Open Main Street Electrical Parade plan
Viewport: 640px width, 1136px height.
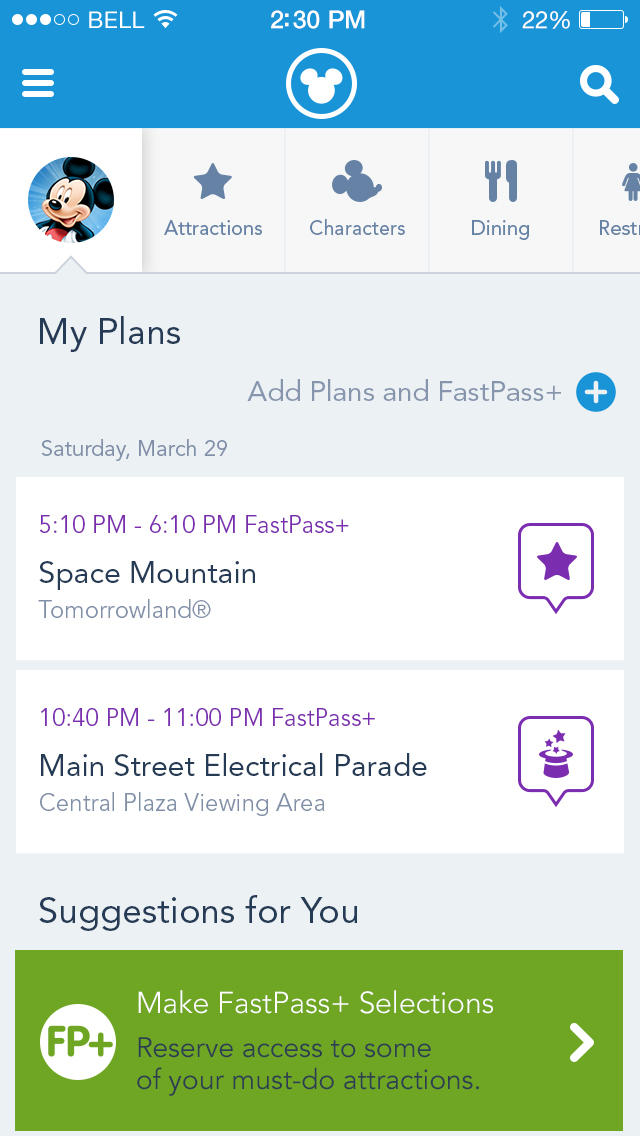[x=233, y=766]
